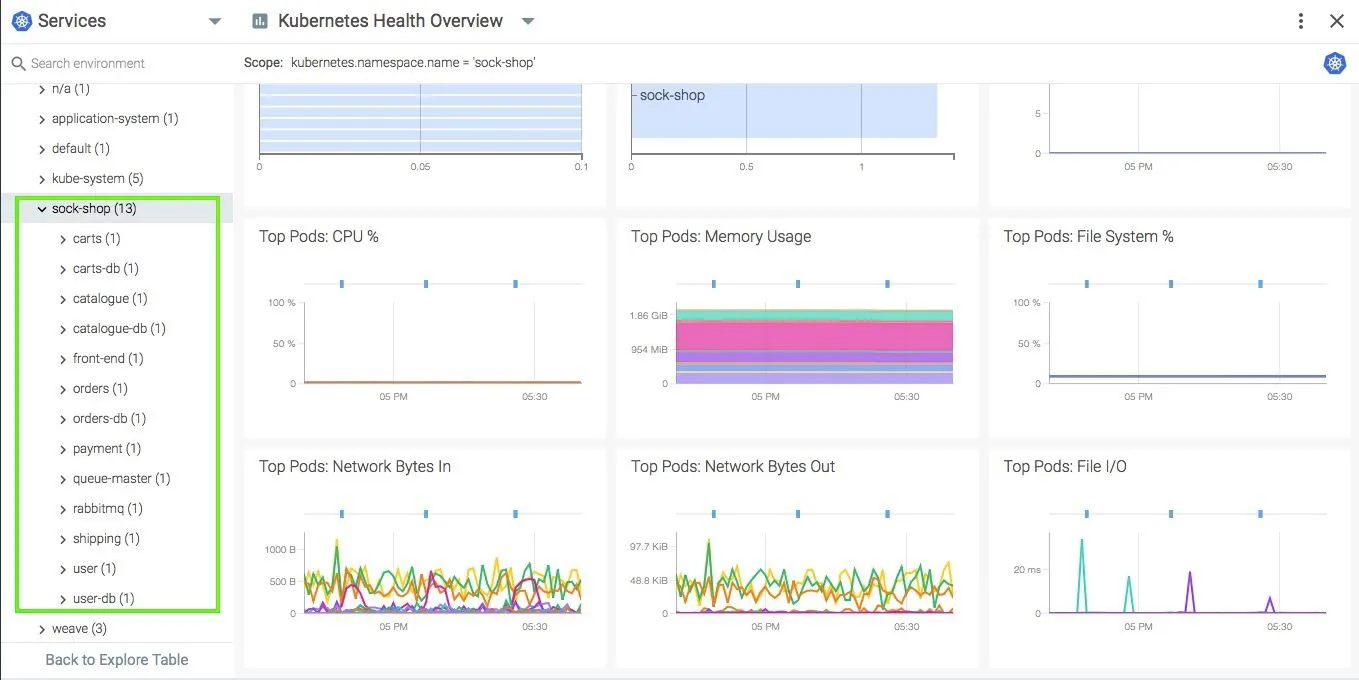Click Back to Explore Table link
The height and width of the screenshot is (680, 1359).
point(116,659)
